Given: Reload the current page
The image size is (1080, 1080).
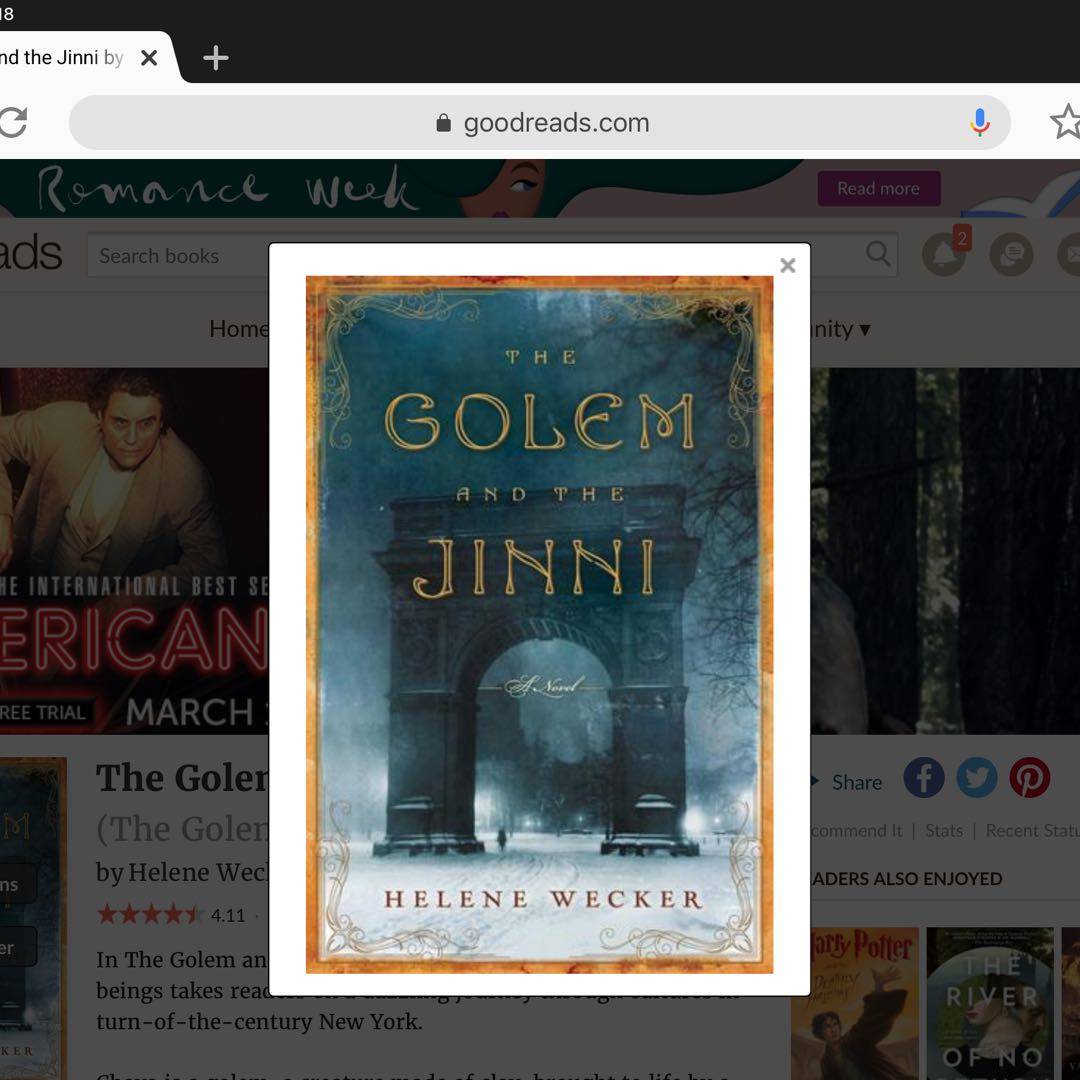Looking at the screenshot, I should (12, 123).
